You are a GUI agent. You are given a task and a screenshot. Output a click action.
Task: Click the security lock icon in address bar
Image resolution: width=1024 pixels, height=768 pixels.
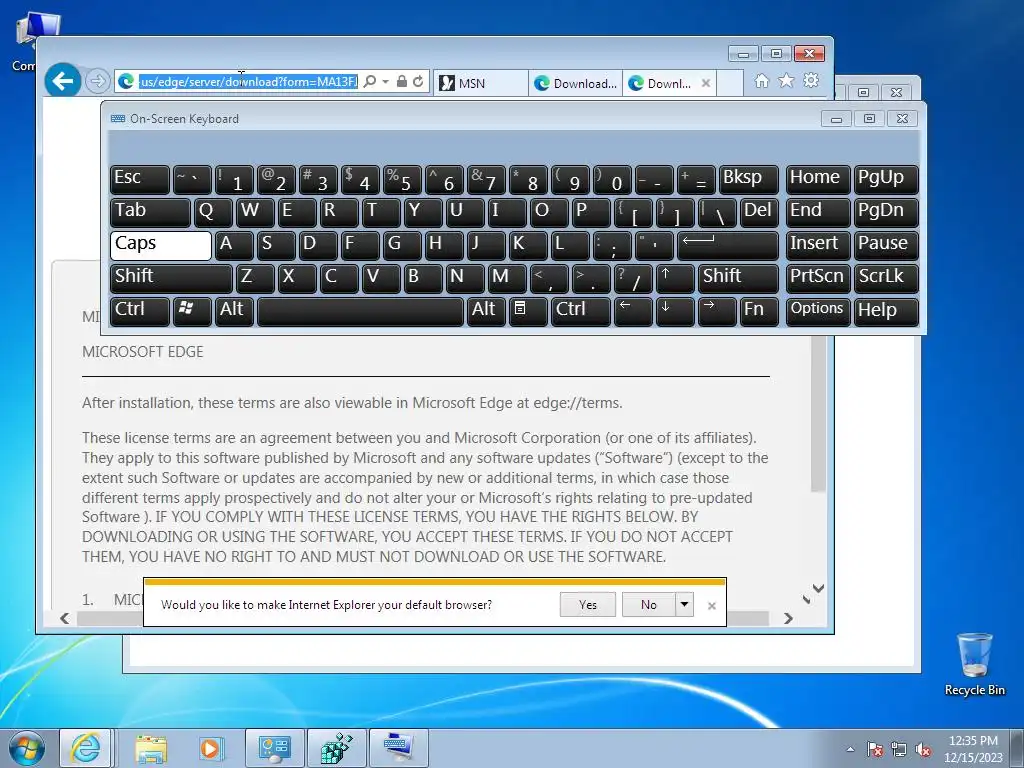(402, 82)
